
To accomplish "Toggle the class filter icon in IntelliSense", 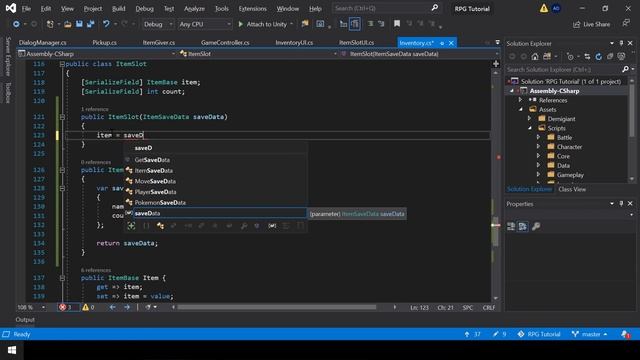I will point(160,226).
